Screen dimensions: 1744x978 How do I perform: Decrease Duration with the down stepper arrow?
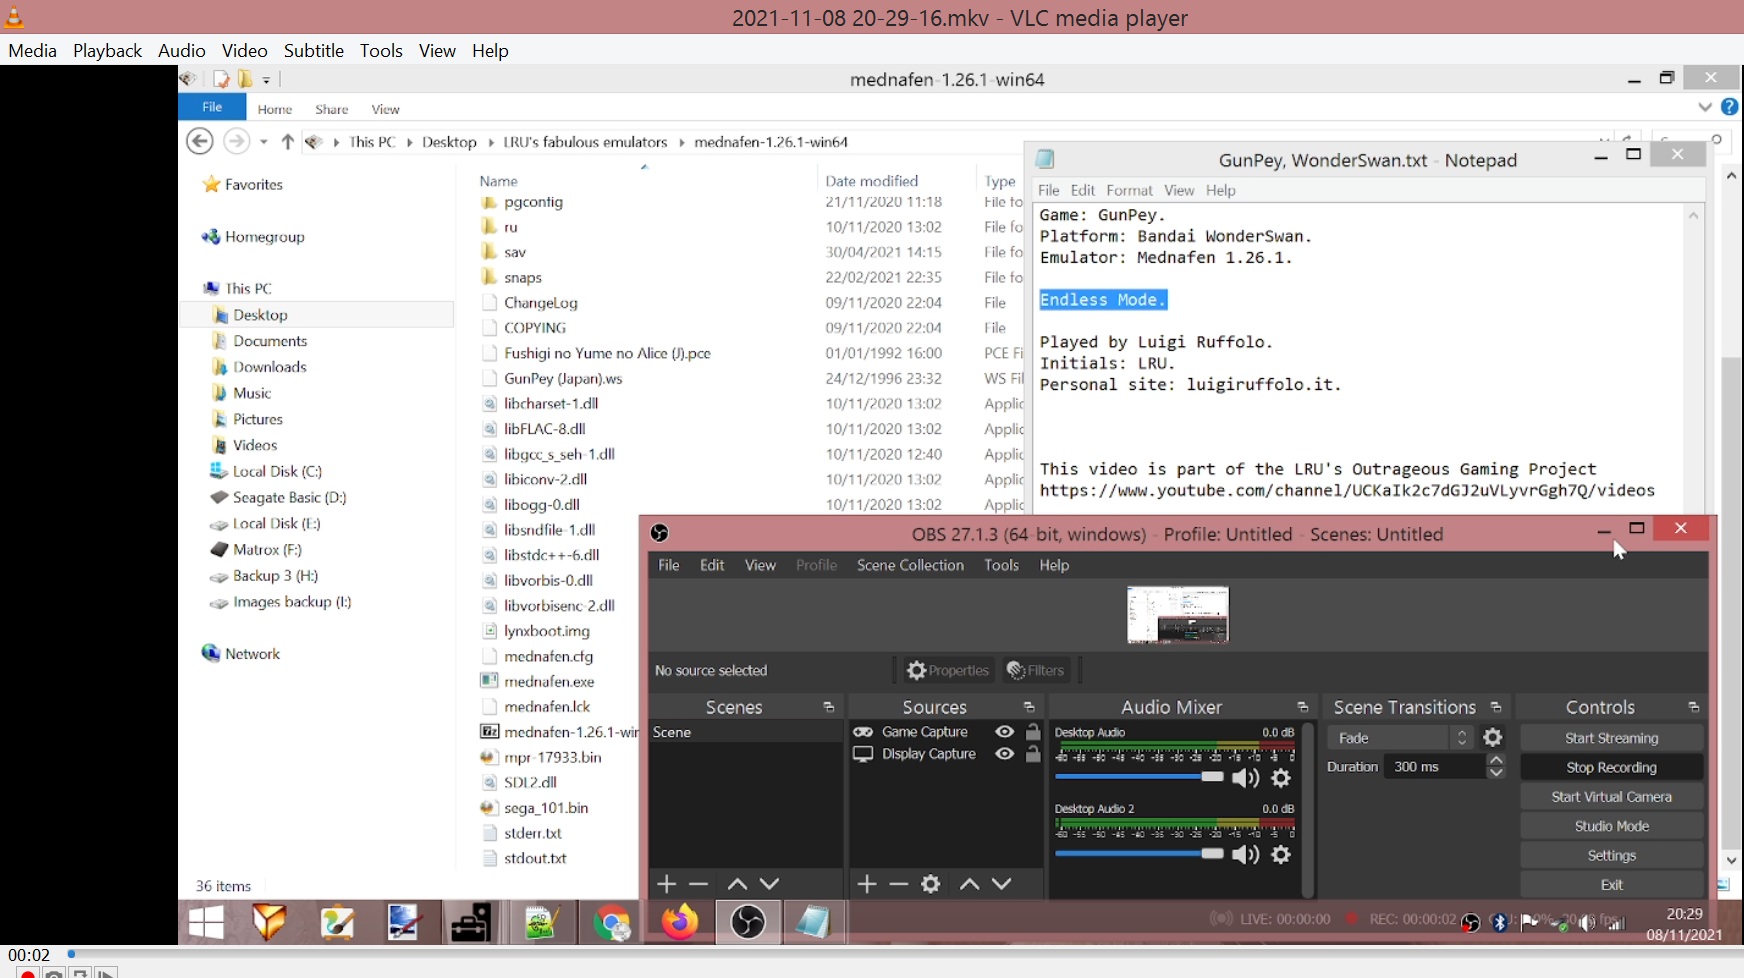[1496, 773]
